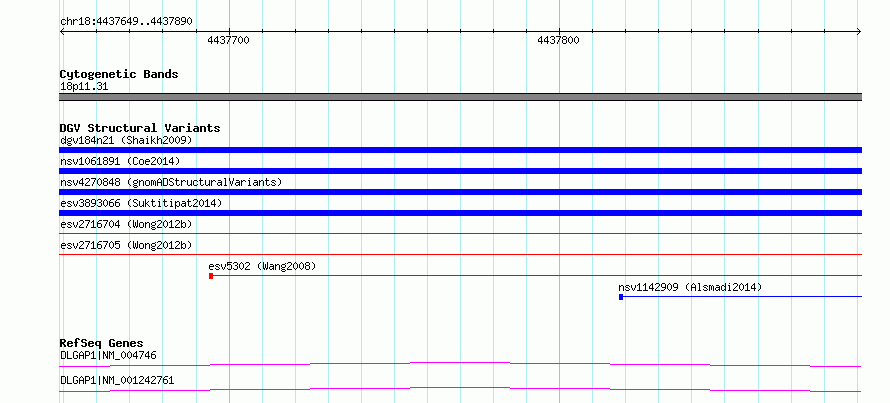The width and height of the screenshot is (890, 403).
Task: Click DLGAP1|NM_004746 gene label
Action: coord(108,355)
